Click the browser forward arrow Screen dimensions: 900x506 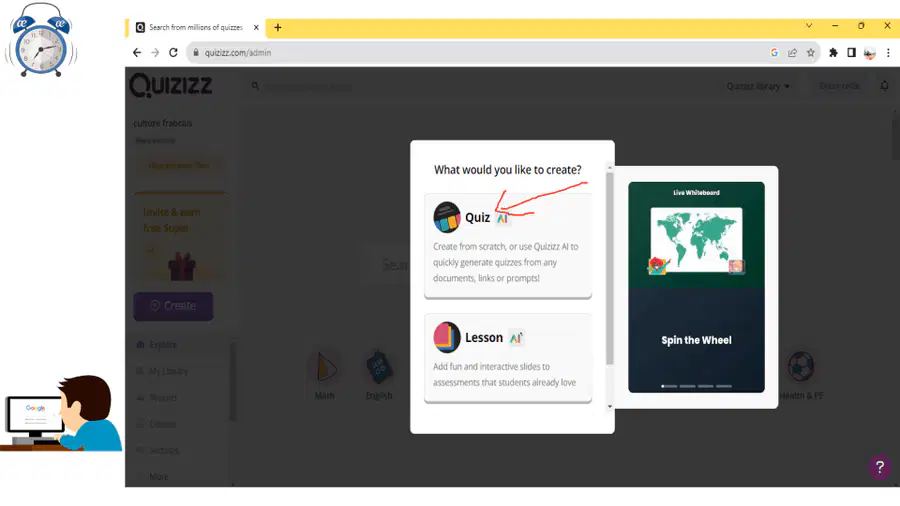(x=155, y=53)
